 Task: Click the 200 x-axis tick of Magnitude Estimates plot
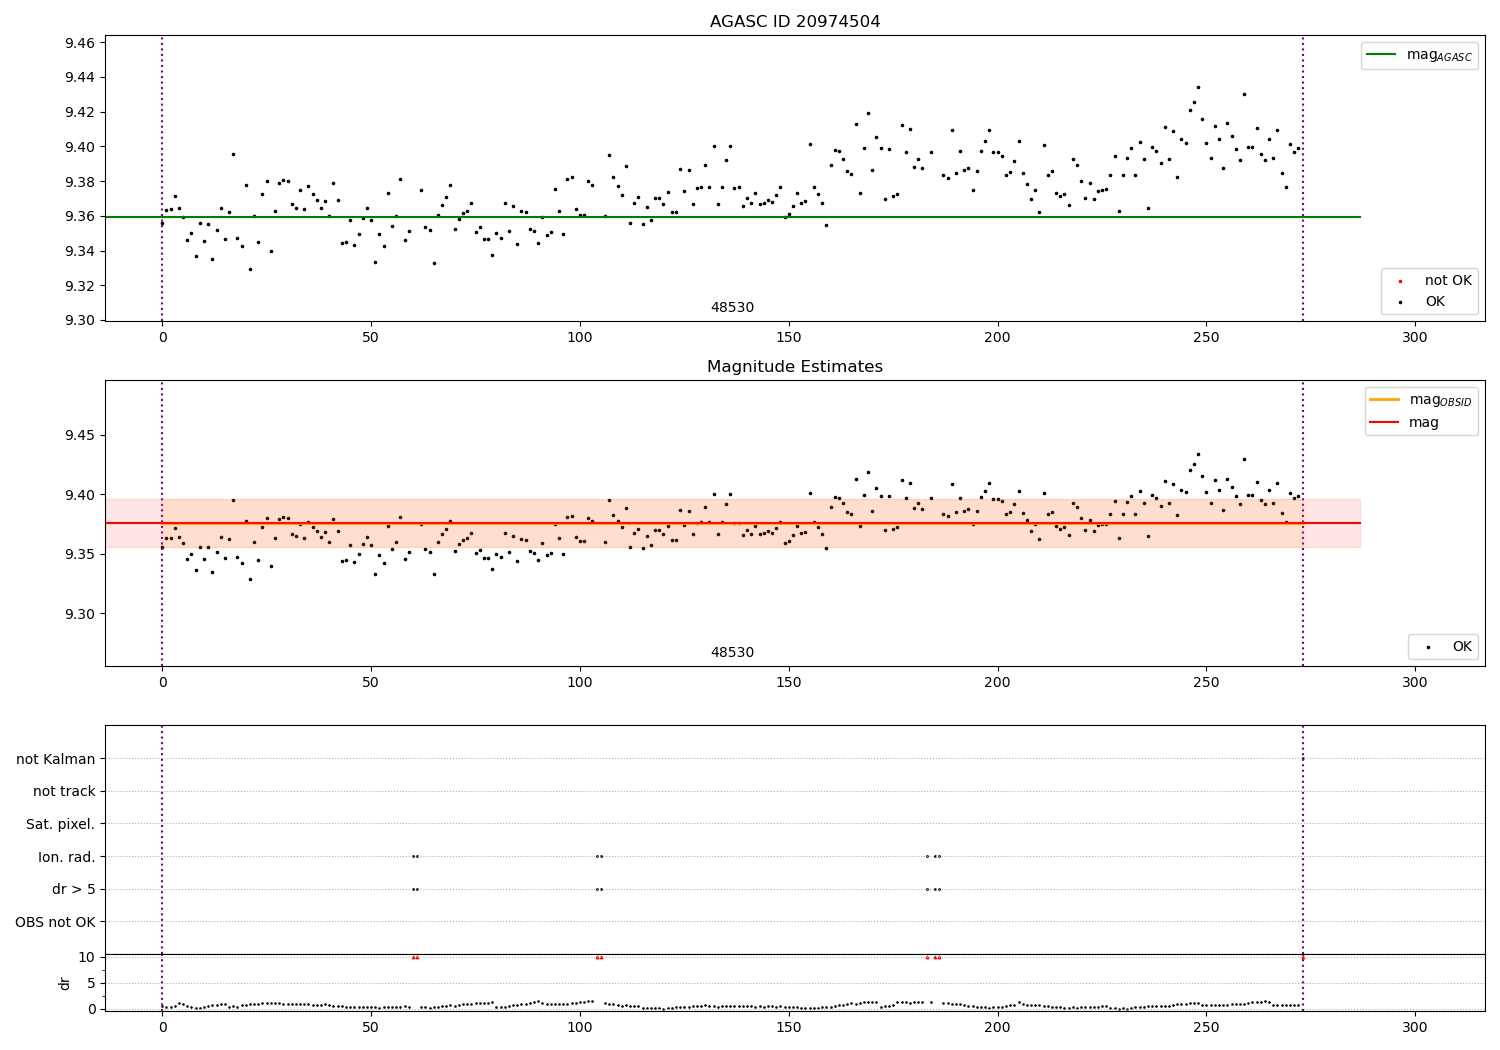point(997,683)
